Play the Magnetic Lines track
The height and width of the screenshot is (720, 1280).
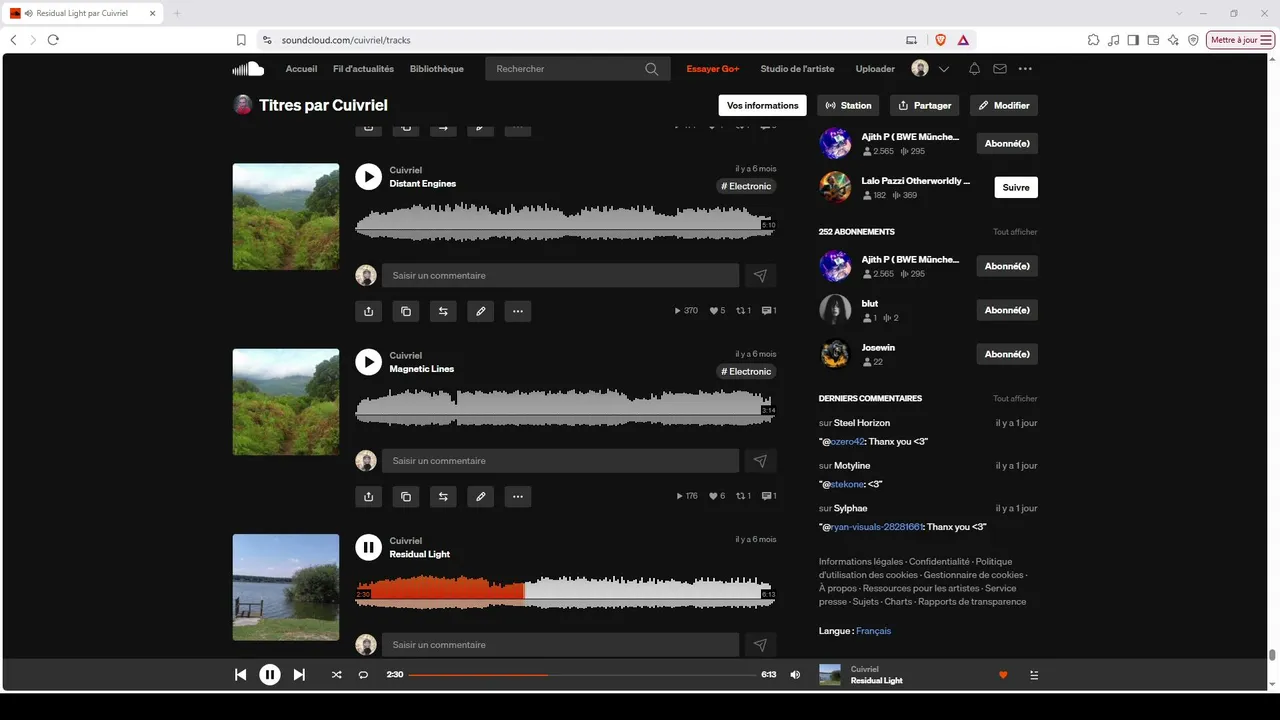coord(369,362)
